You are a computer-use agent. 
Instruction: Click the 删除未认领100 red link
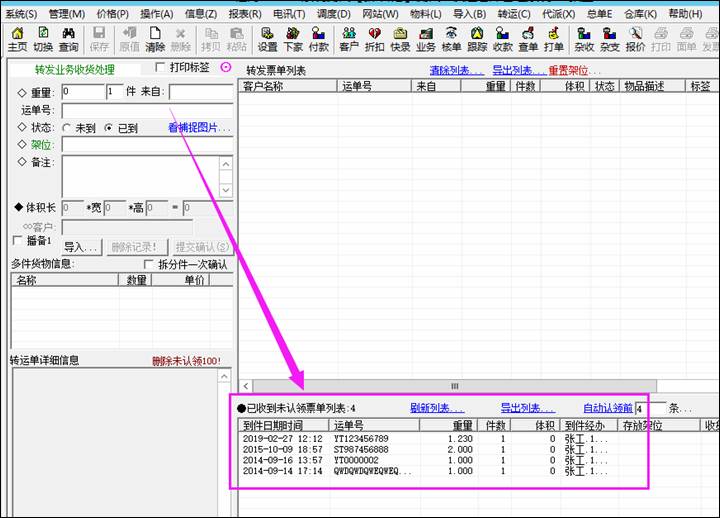point(186,361)
